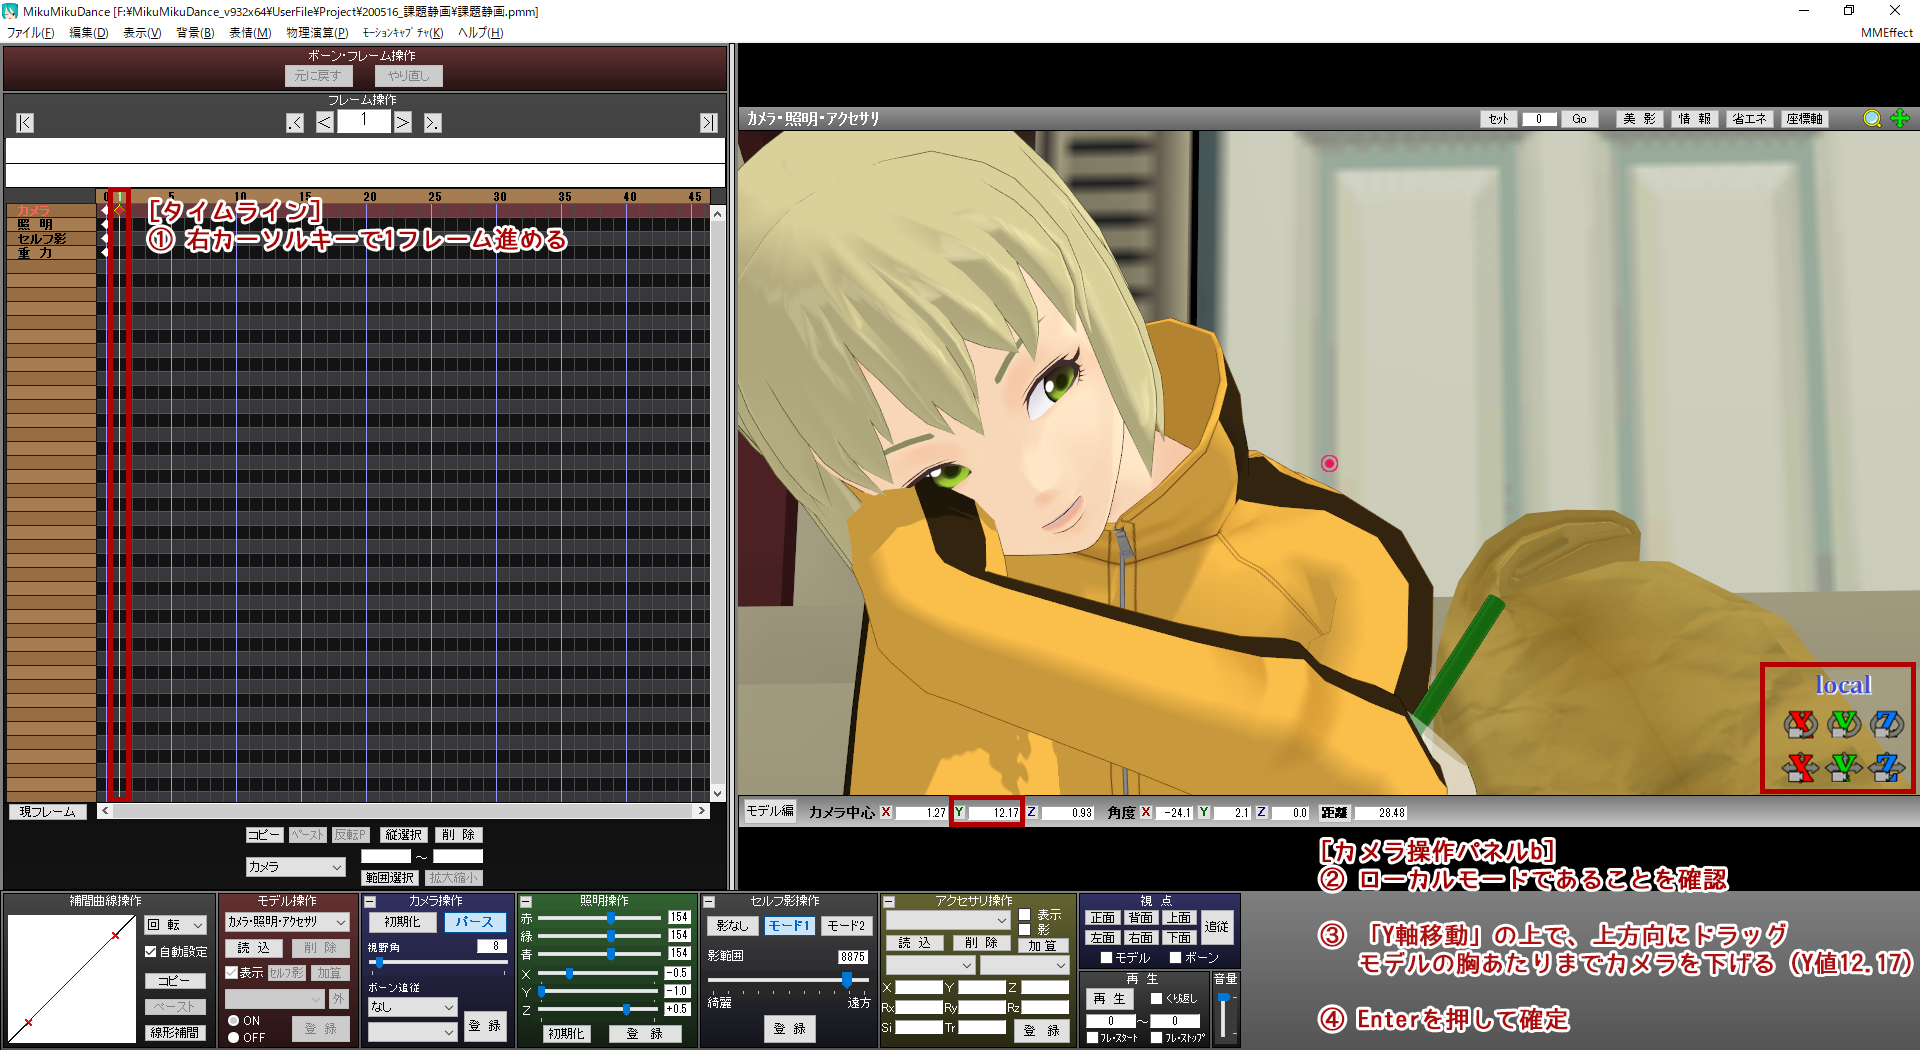This screenshot has height=1050, width=1920.
Task: Open the カメラ・照明・アクセサリ model dropdown
Action: pyautogui.click(x=286, y=922)
